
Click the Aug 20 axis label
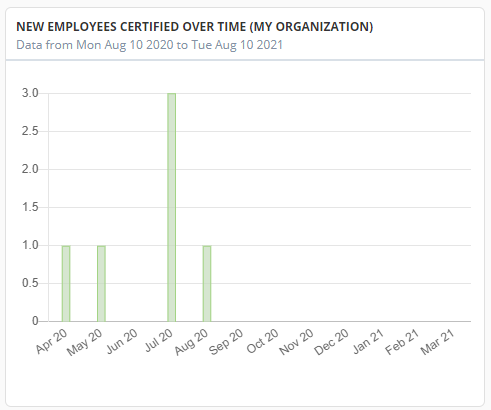pos(191,342)
